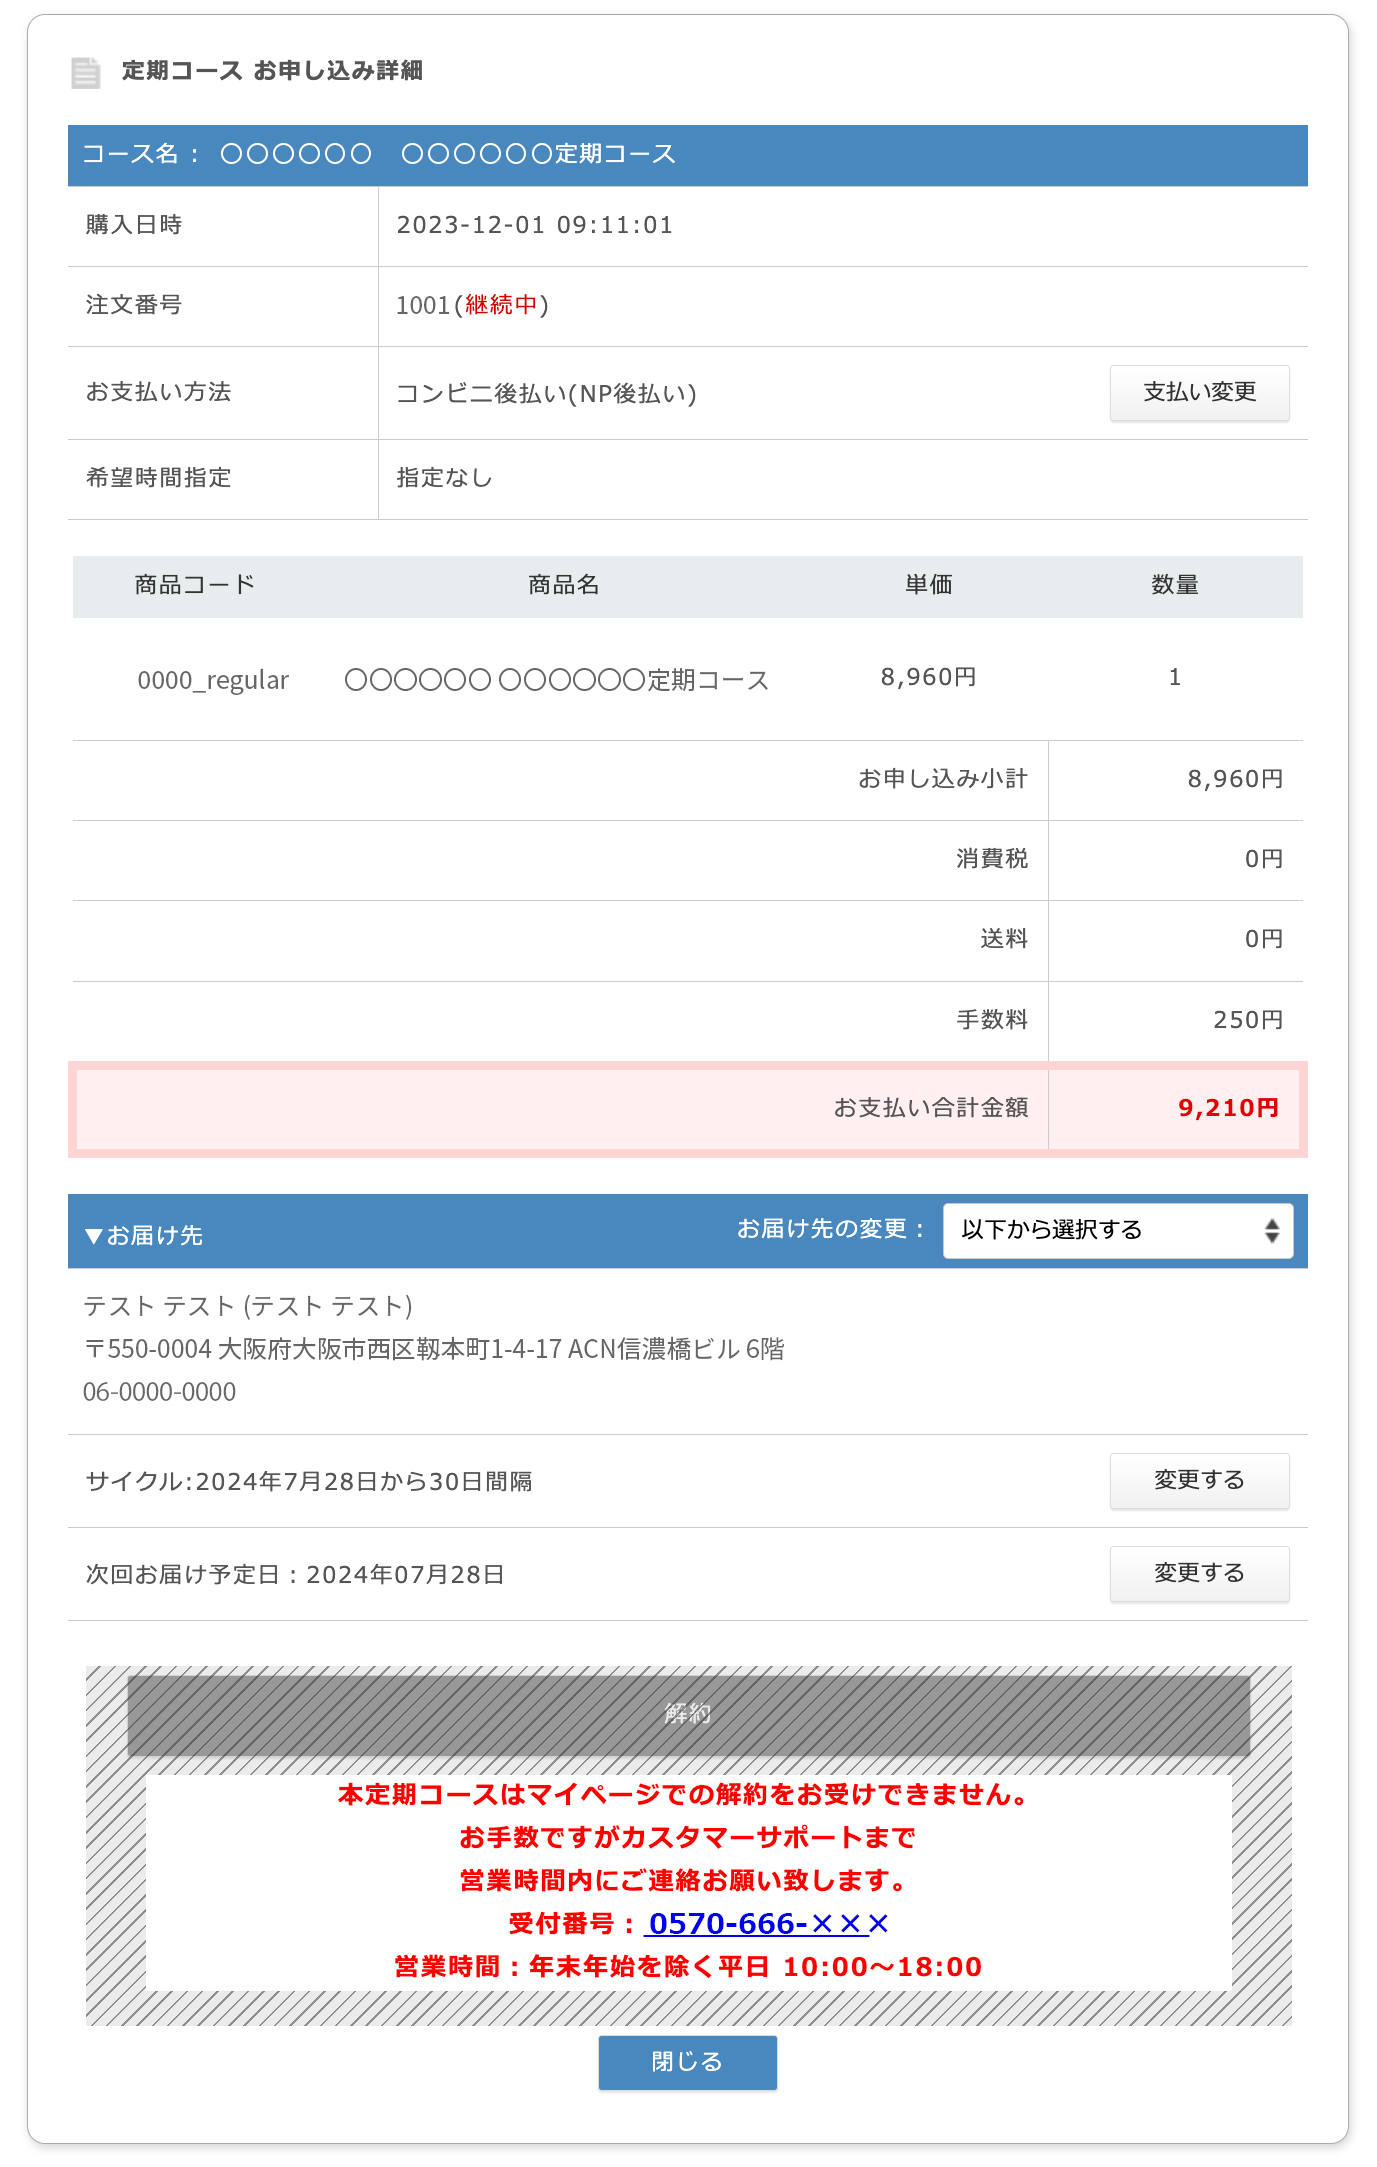Click the greyed-out 解約 button

tap(688, 1714)
